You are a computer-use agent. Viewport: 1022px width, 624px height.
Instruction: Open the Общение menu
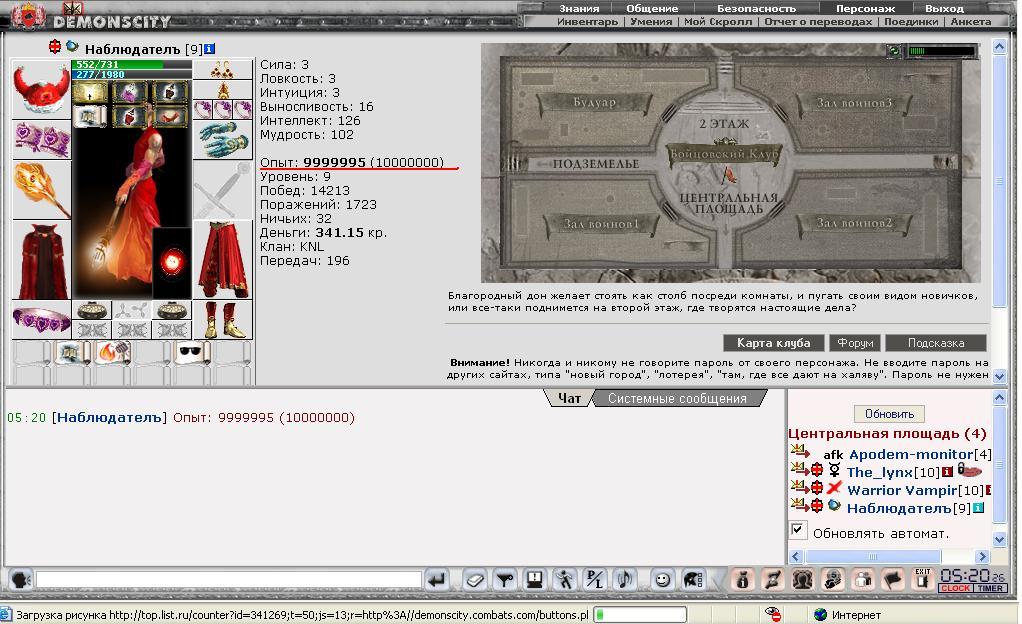652,8
